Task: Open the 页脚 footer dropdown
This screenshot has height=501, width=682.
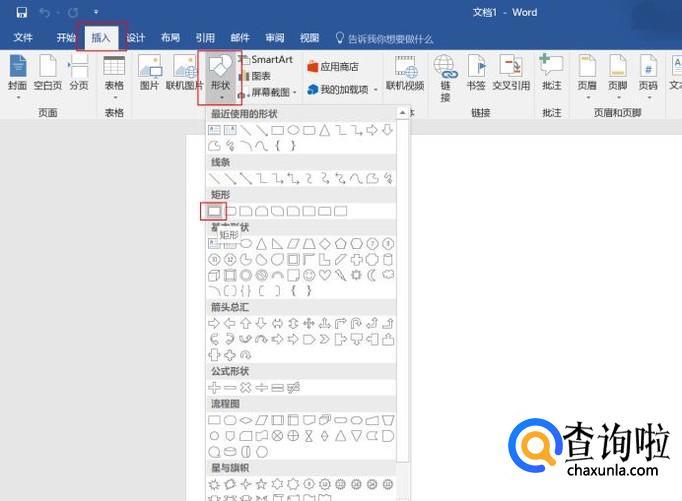Action: [x=618, y=77]
